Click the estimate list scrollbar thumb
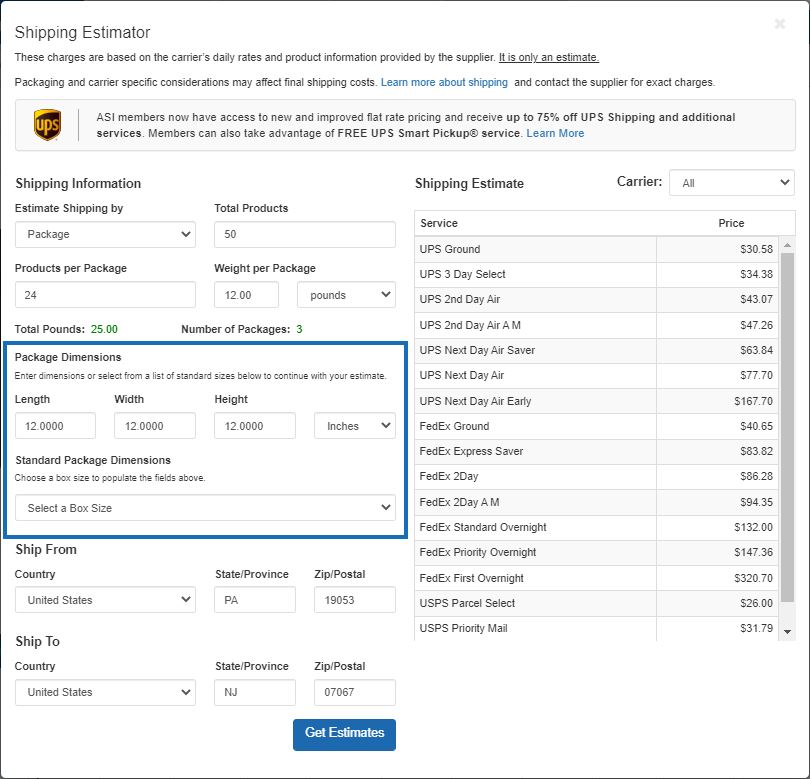810x779 pixels. pos(787,428)
